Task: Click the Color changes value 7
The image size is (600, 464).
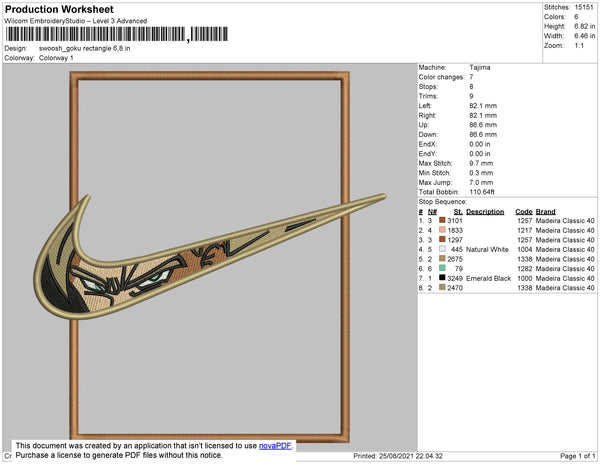Action: coord(471,77)
